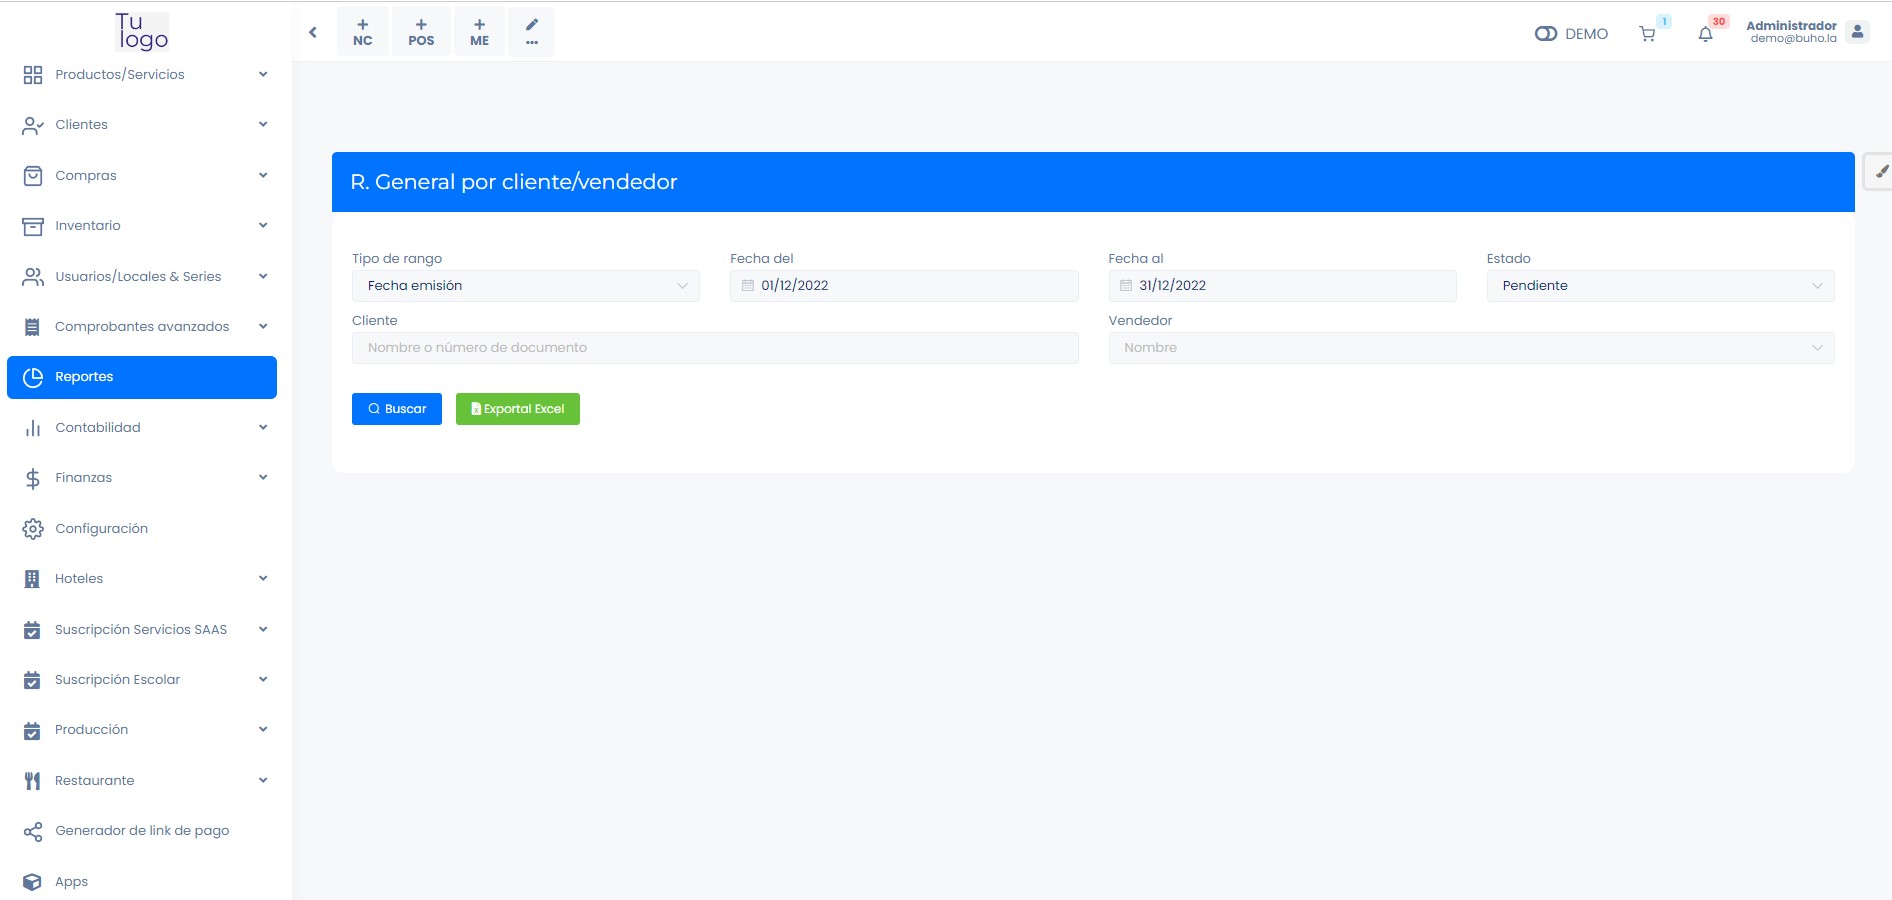Click the plus POS shortcut button
The image size is (1892, 900).
point(421,32)
